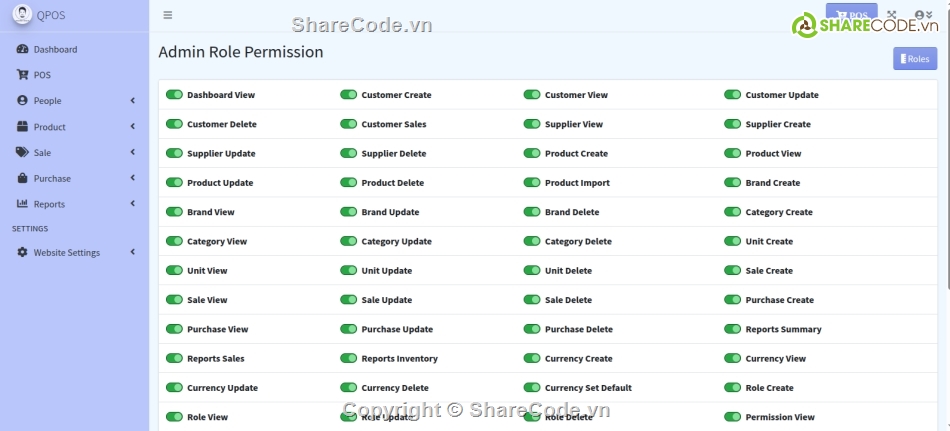Open the user account dropdown in header
The height and width of the screenshot is (431, 950).
[923, 15]
